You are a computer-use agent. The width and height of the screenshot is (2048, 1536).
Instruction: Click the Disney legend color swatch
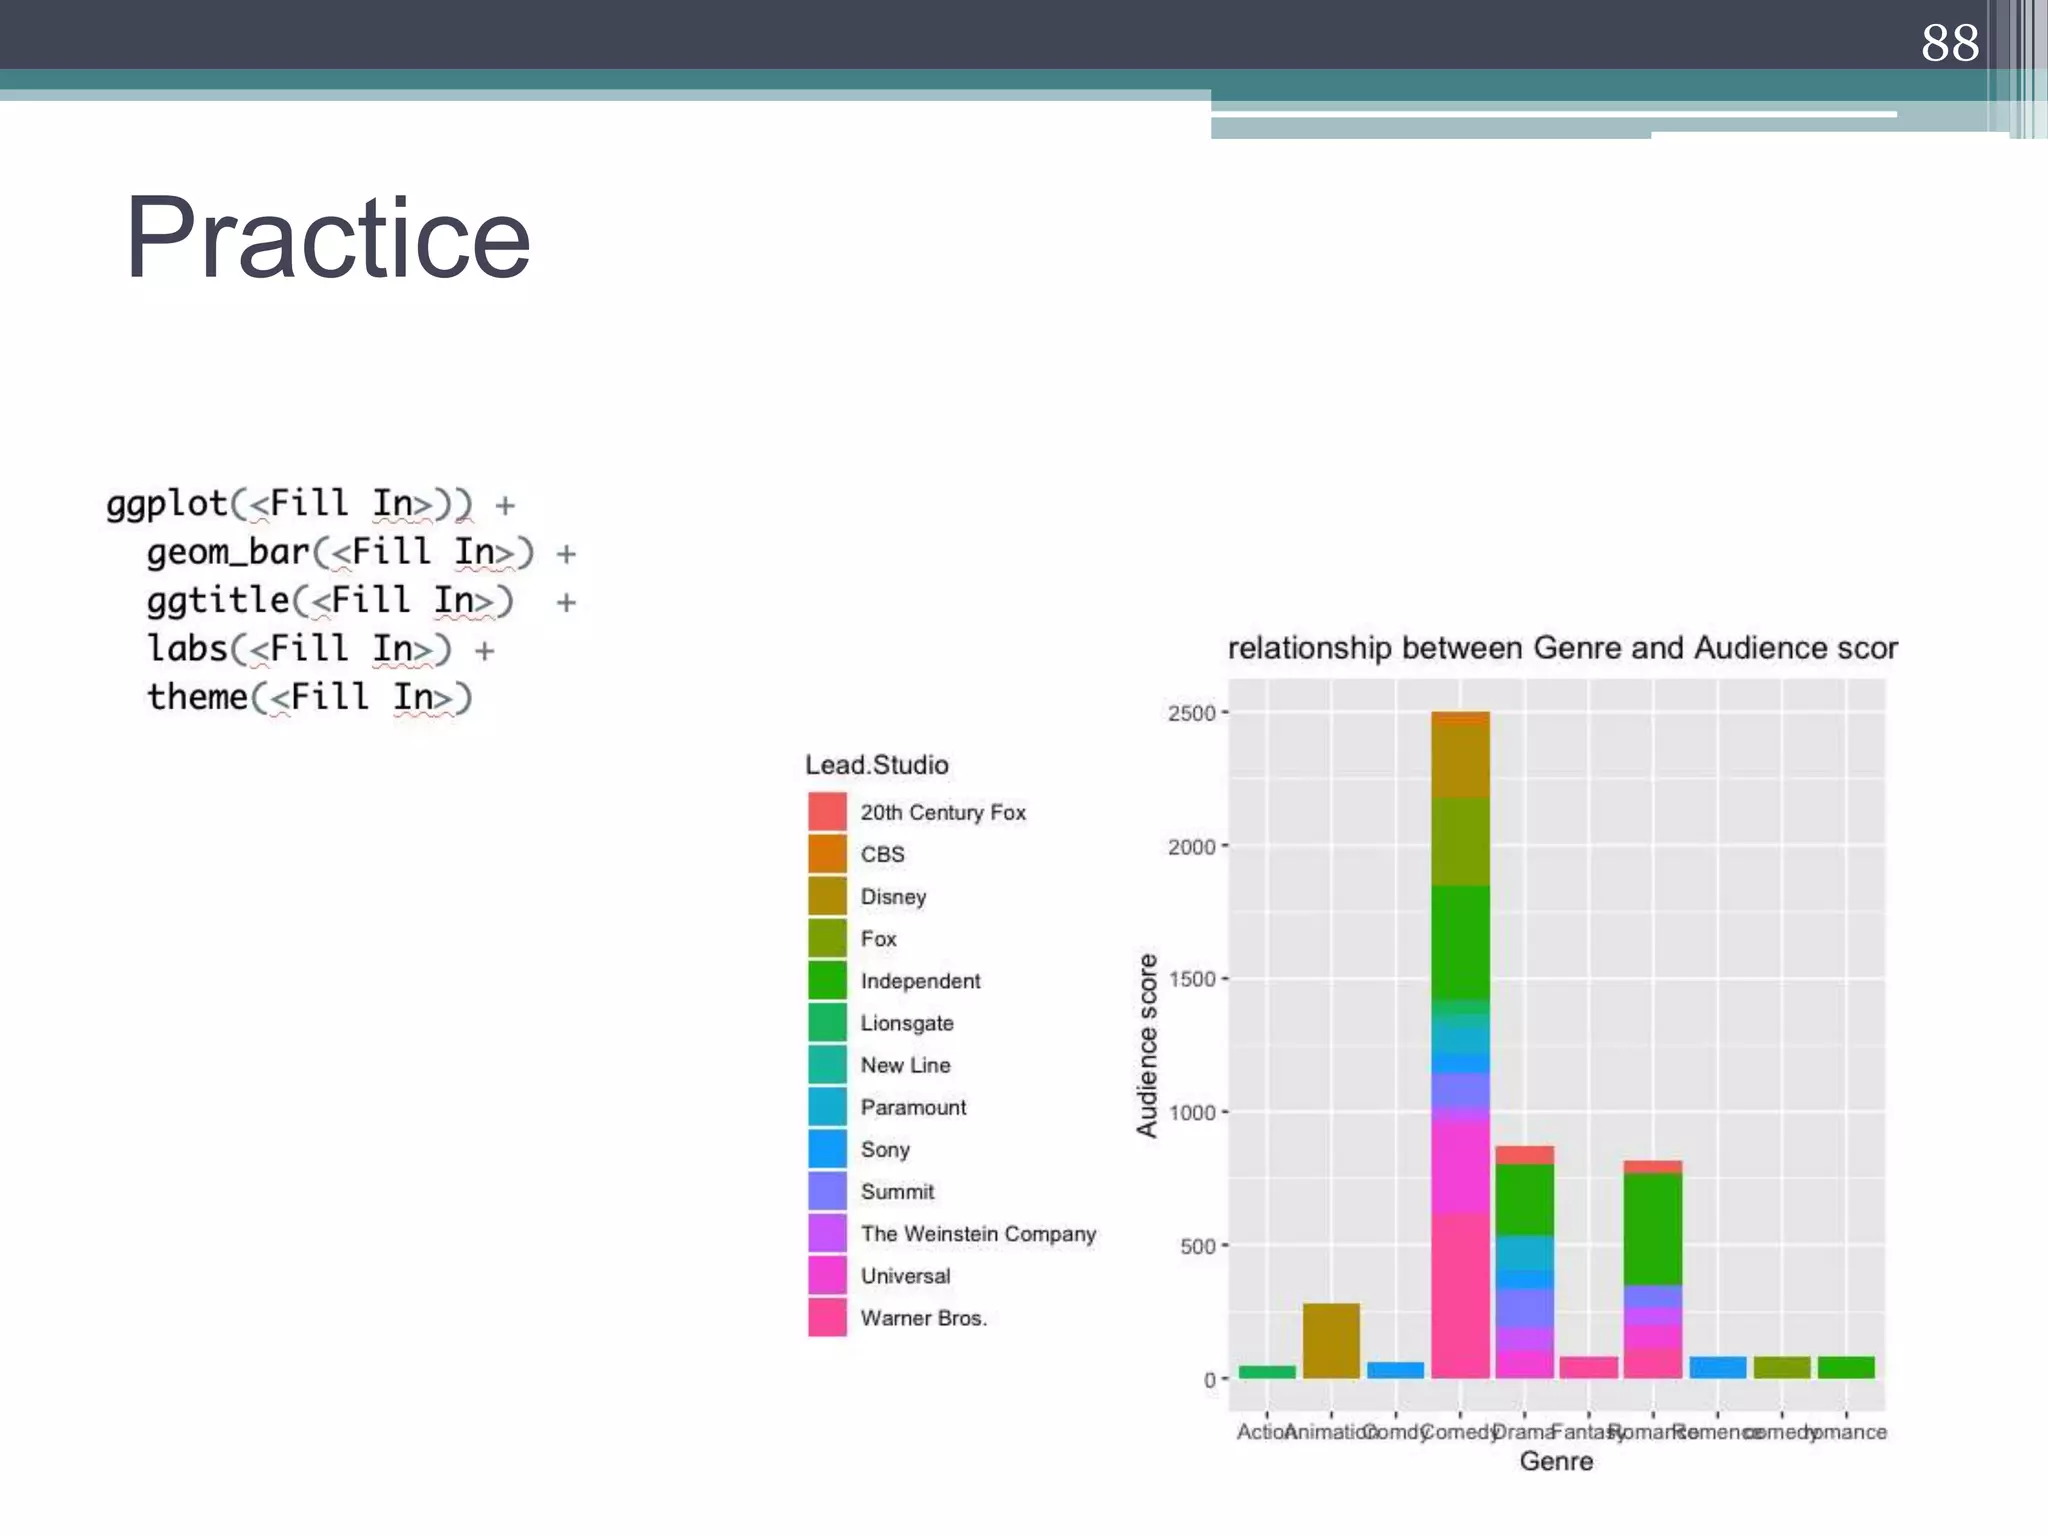coord(827,896)
